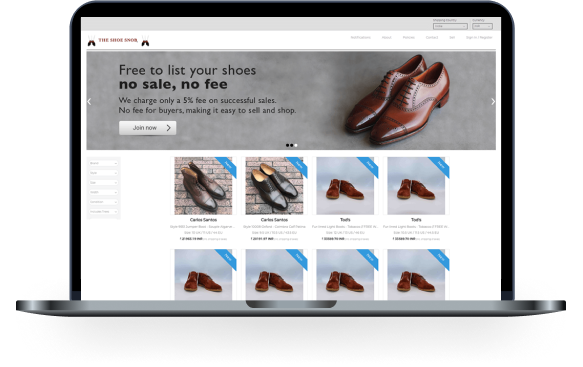This screenshot has height=367, width=583.
Task: Open the Notifications menu item
Action: coord(361,38)
